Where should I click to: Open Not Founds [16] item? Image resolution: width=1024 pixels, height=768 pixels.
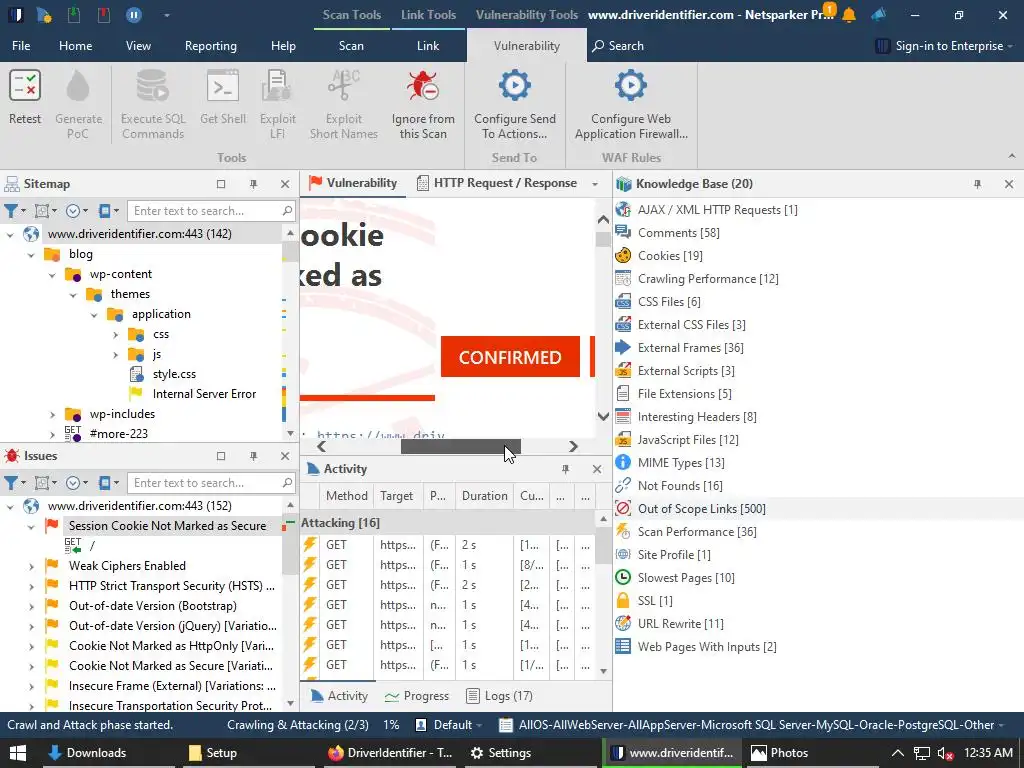click(x=680, y=486)
